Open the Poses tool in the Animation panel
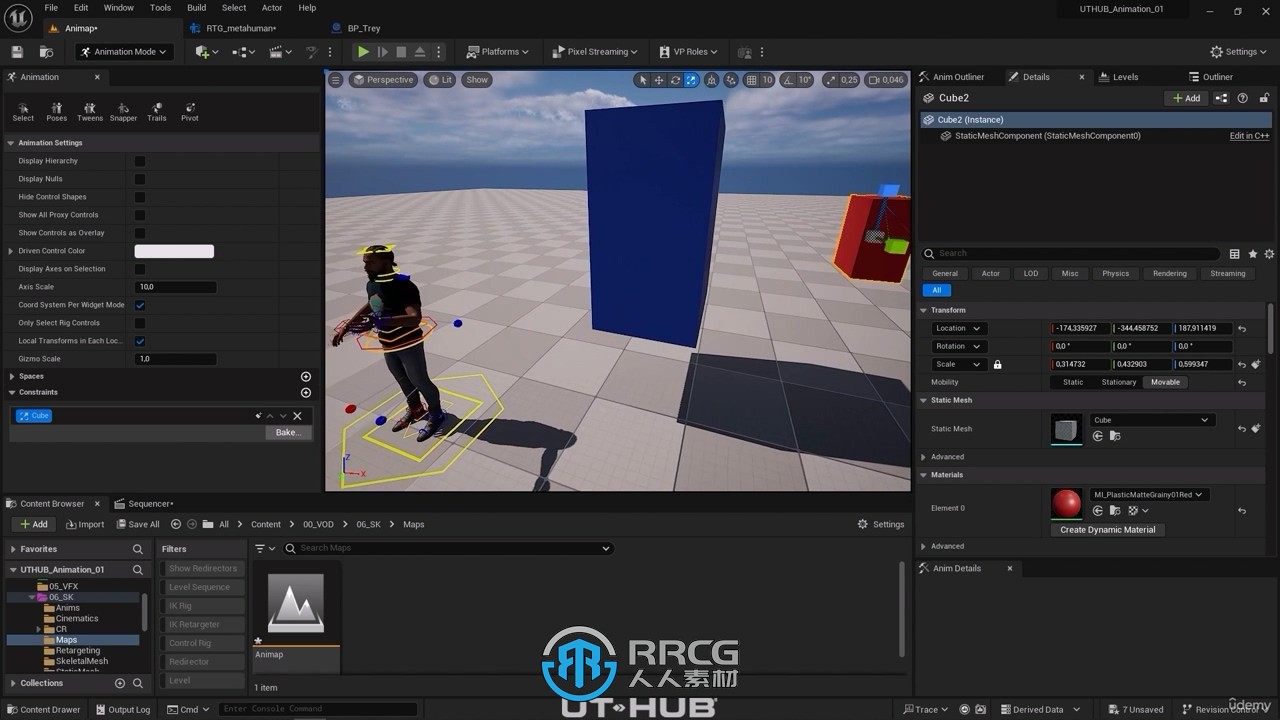1280x720 pixels. coord(57,111)
